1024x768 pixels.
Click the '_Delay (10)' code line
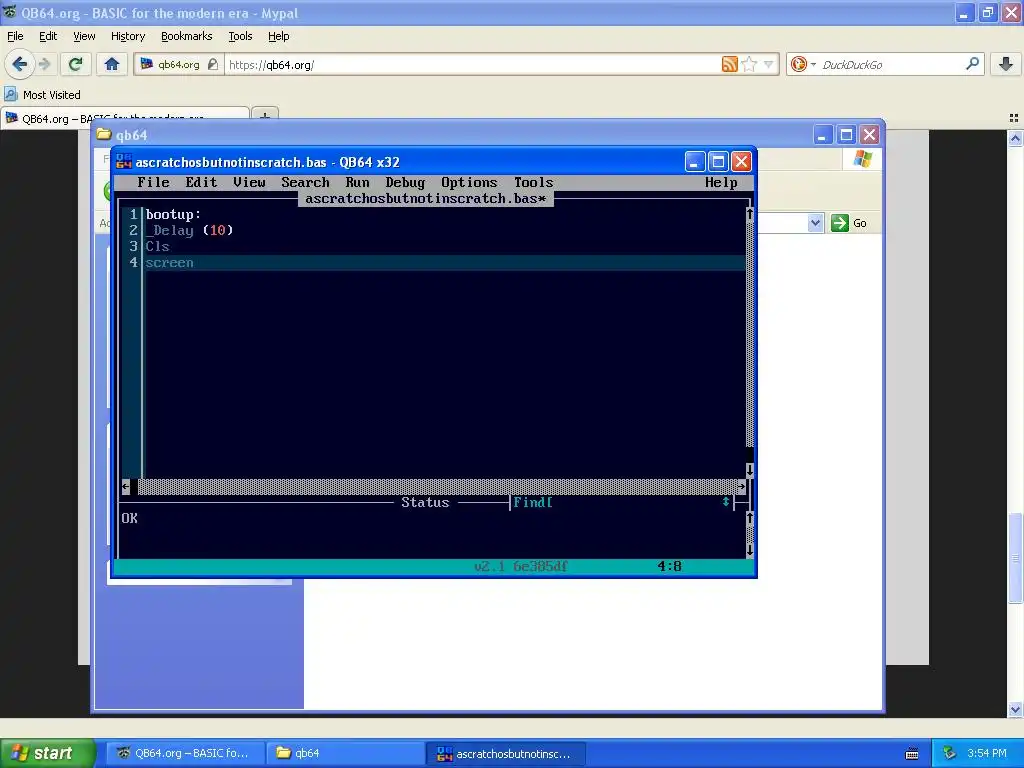(x=189, y=230)
